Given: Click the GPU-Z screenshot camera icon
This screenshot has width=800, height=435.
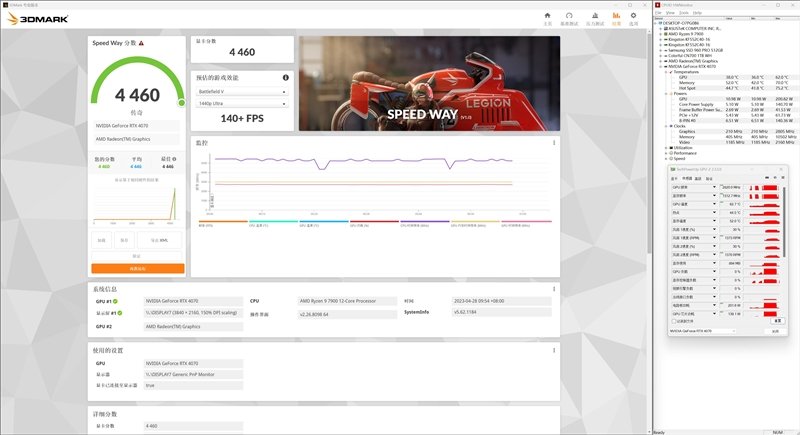Looking at the screenshot, I should click(x=767, y=177).
